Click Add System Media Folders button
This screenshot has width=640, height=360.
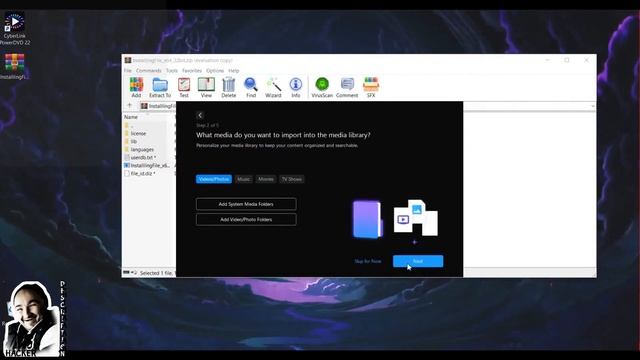tap(246, 204)
